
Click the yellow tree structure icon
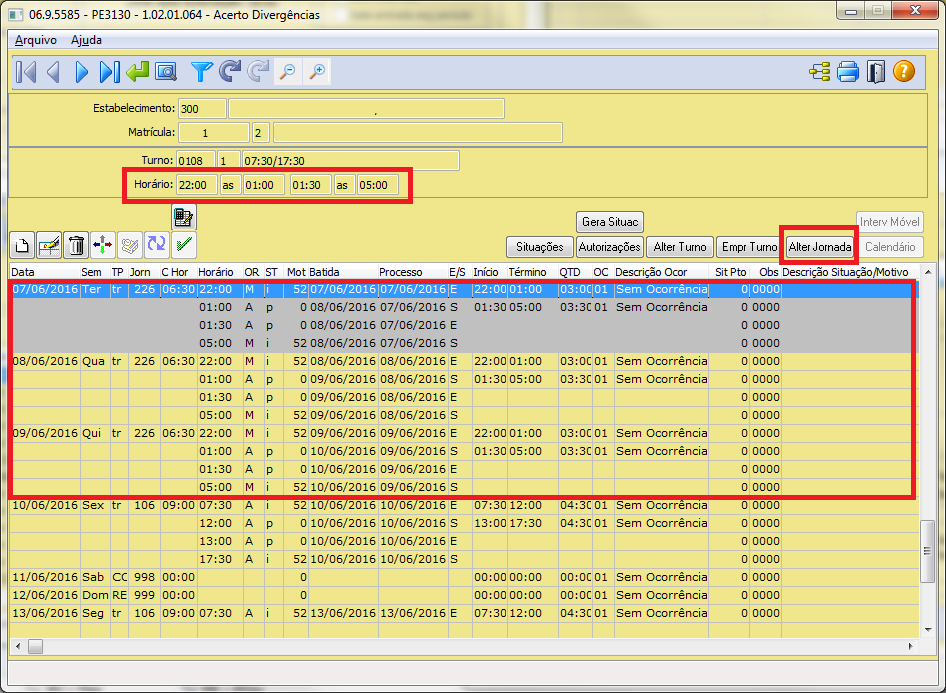coord(819,72)
